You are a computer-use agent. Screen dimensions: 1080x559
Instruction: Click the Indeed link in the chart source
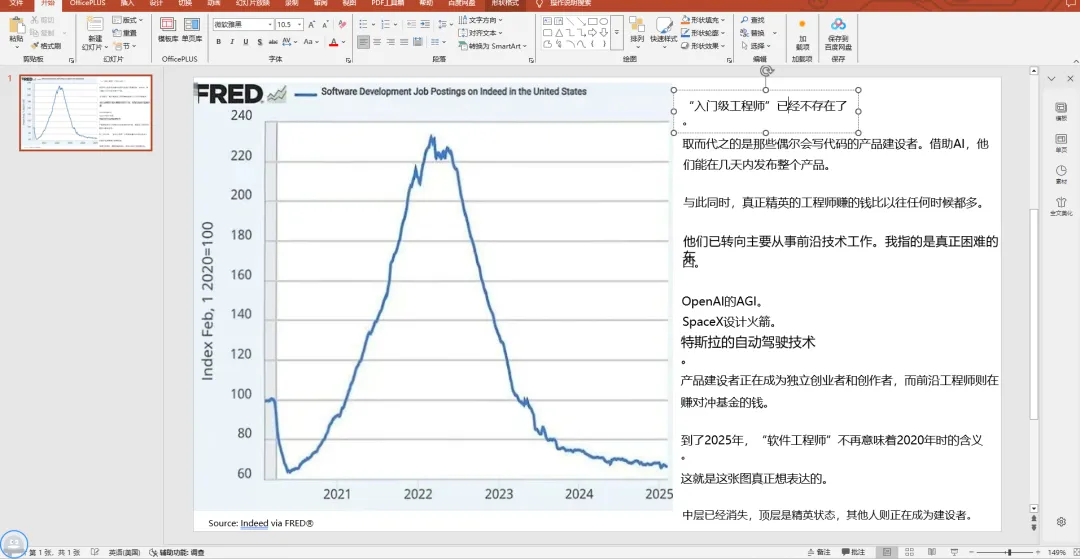pos(253,523)
